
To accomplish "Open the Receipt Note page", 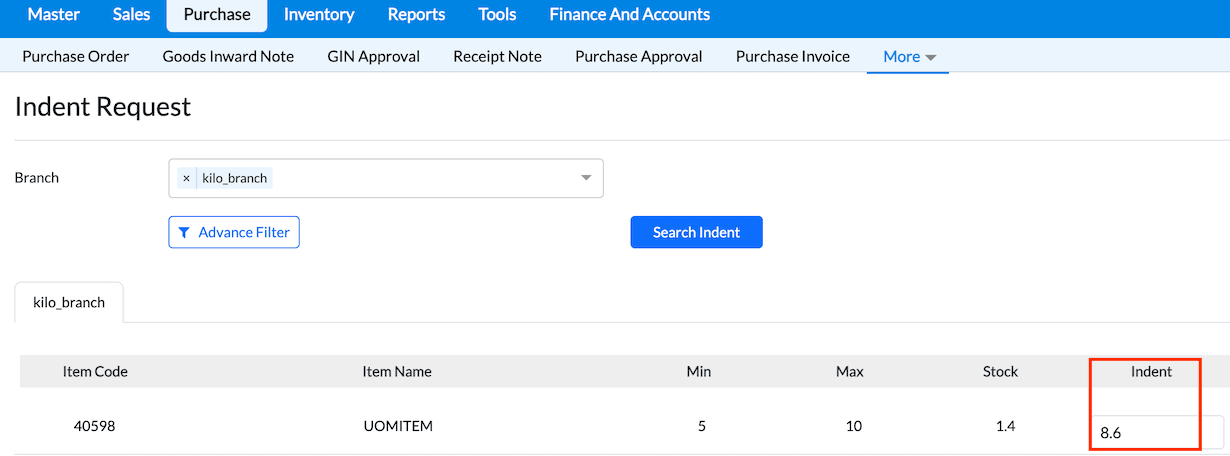I will [x=497, y=56].
